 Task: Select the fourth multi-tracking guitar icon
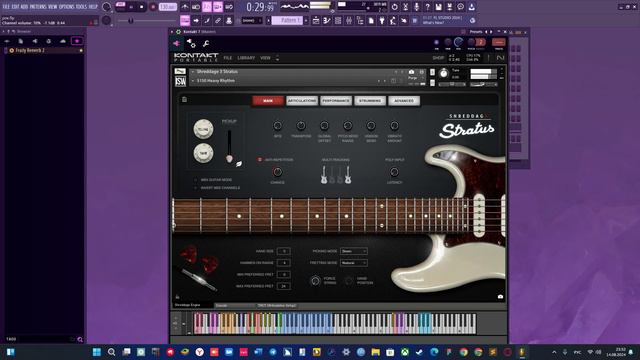(348, 175)
